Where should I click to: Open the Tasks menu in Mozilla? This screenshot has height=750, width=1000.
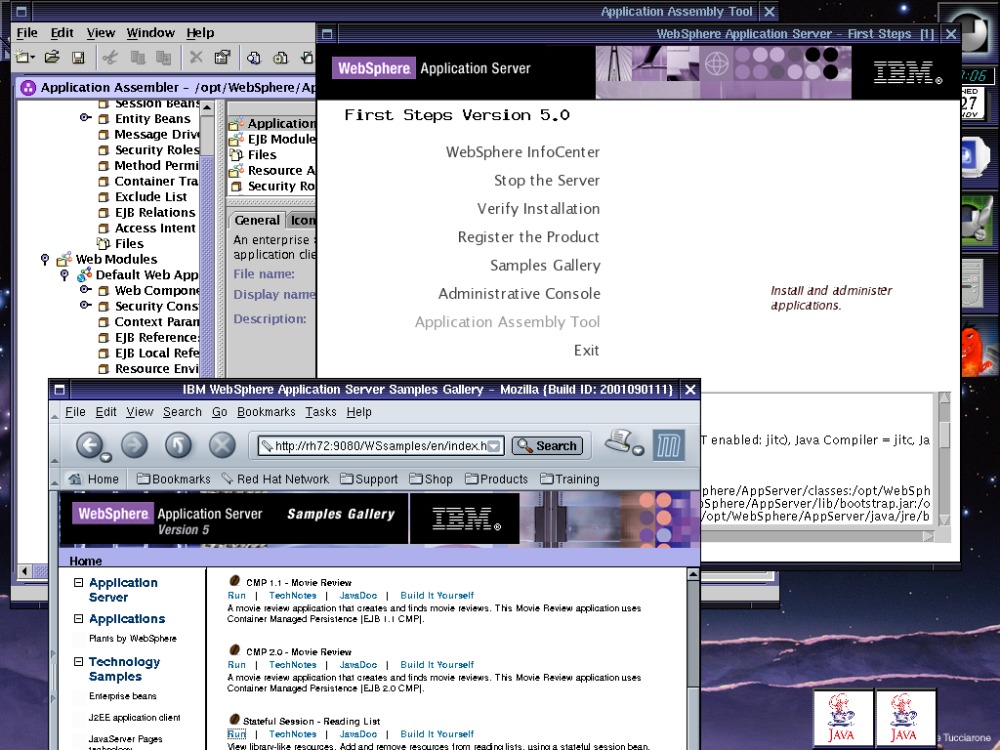click(321, 412)
